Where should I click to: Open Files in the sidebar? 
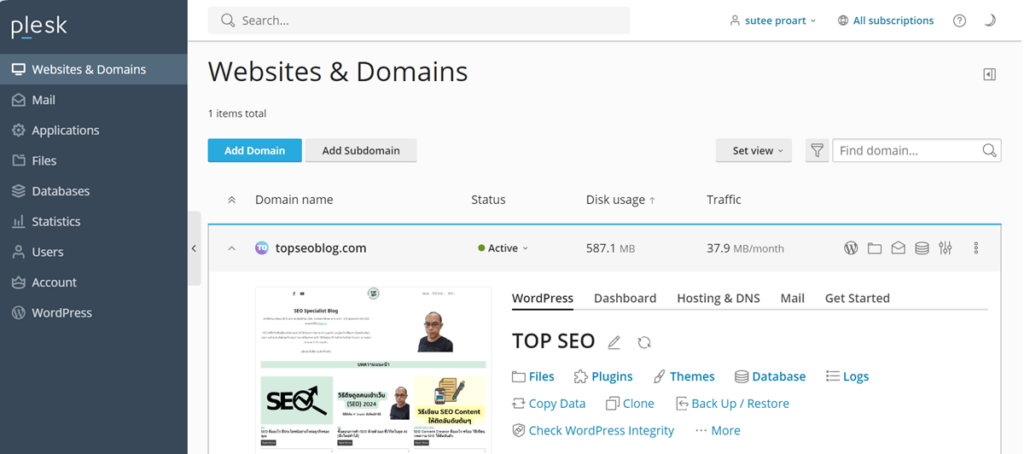coord(93,161)
